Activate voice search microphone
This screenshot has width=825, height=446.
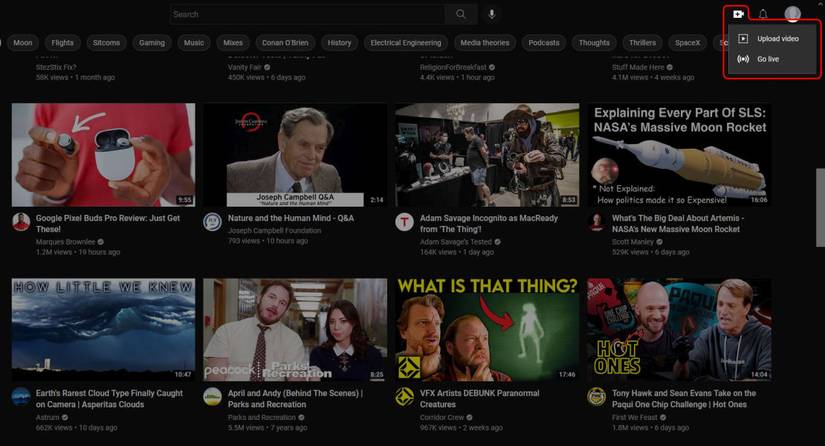point(491,14)
